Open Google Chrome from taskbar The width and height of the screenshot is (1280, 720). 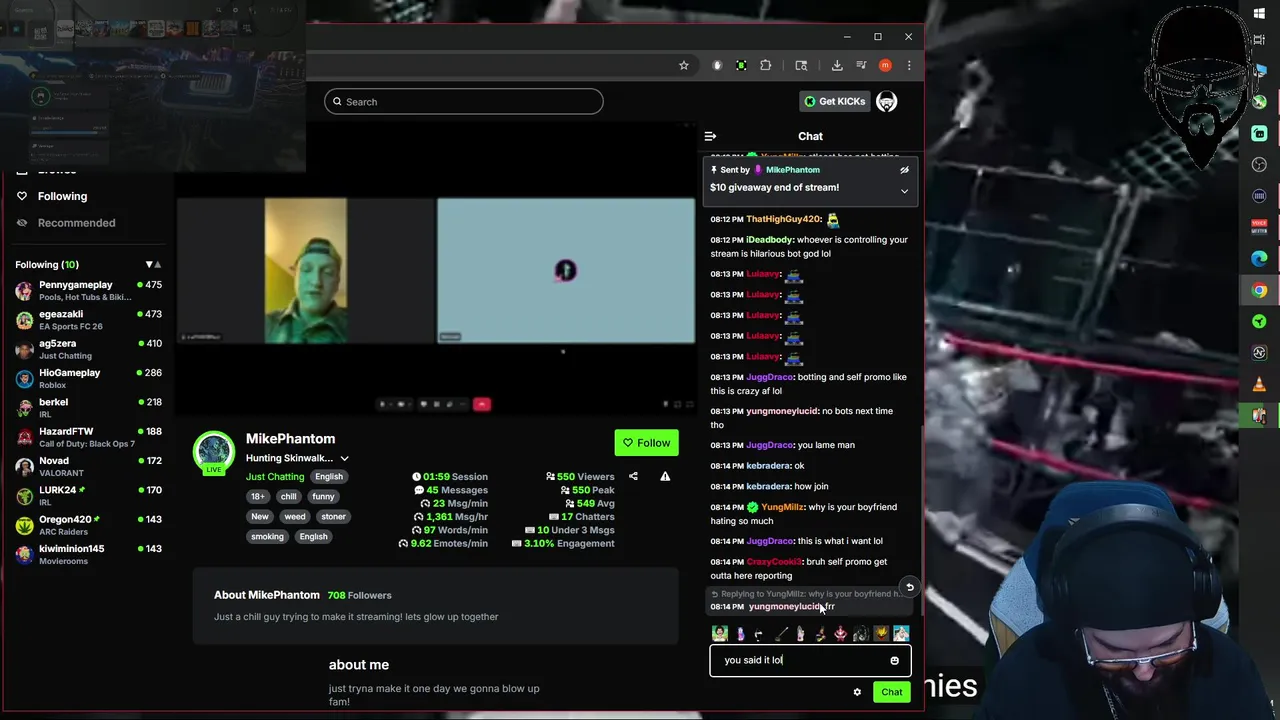point(1259,291)
